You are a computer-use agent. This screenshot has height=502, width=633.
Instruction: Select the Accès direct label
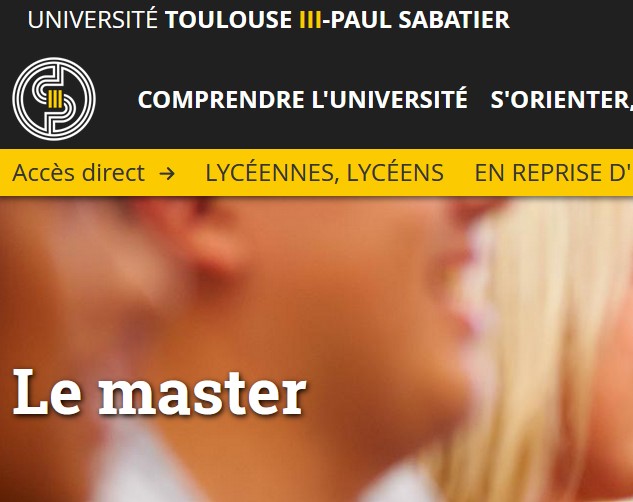[x=78, y=173]
